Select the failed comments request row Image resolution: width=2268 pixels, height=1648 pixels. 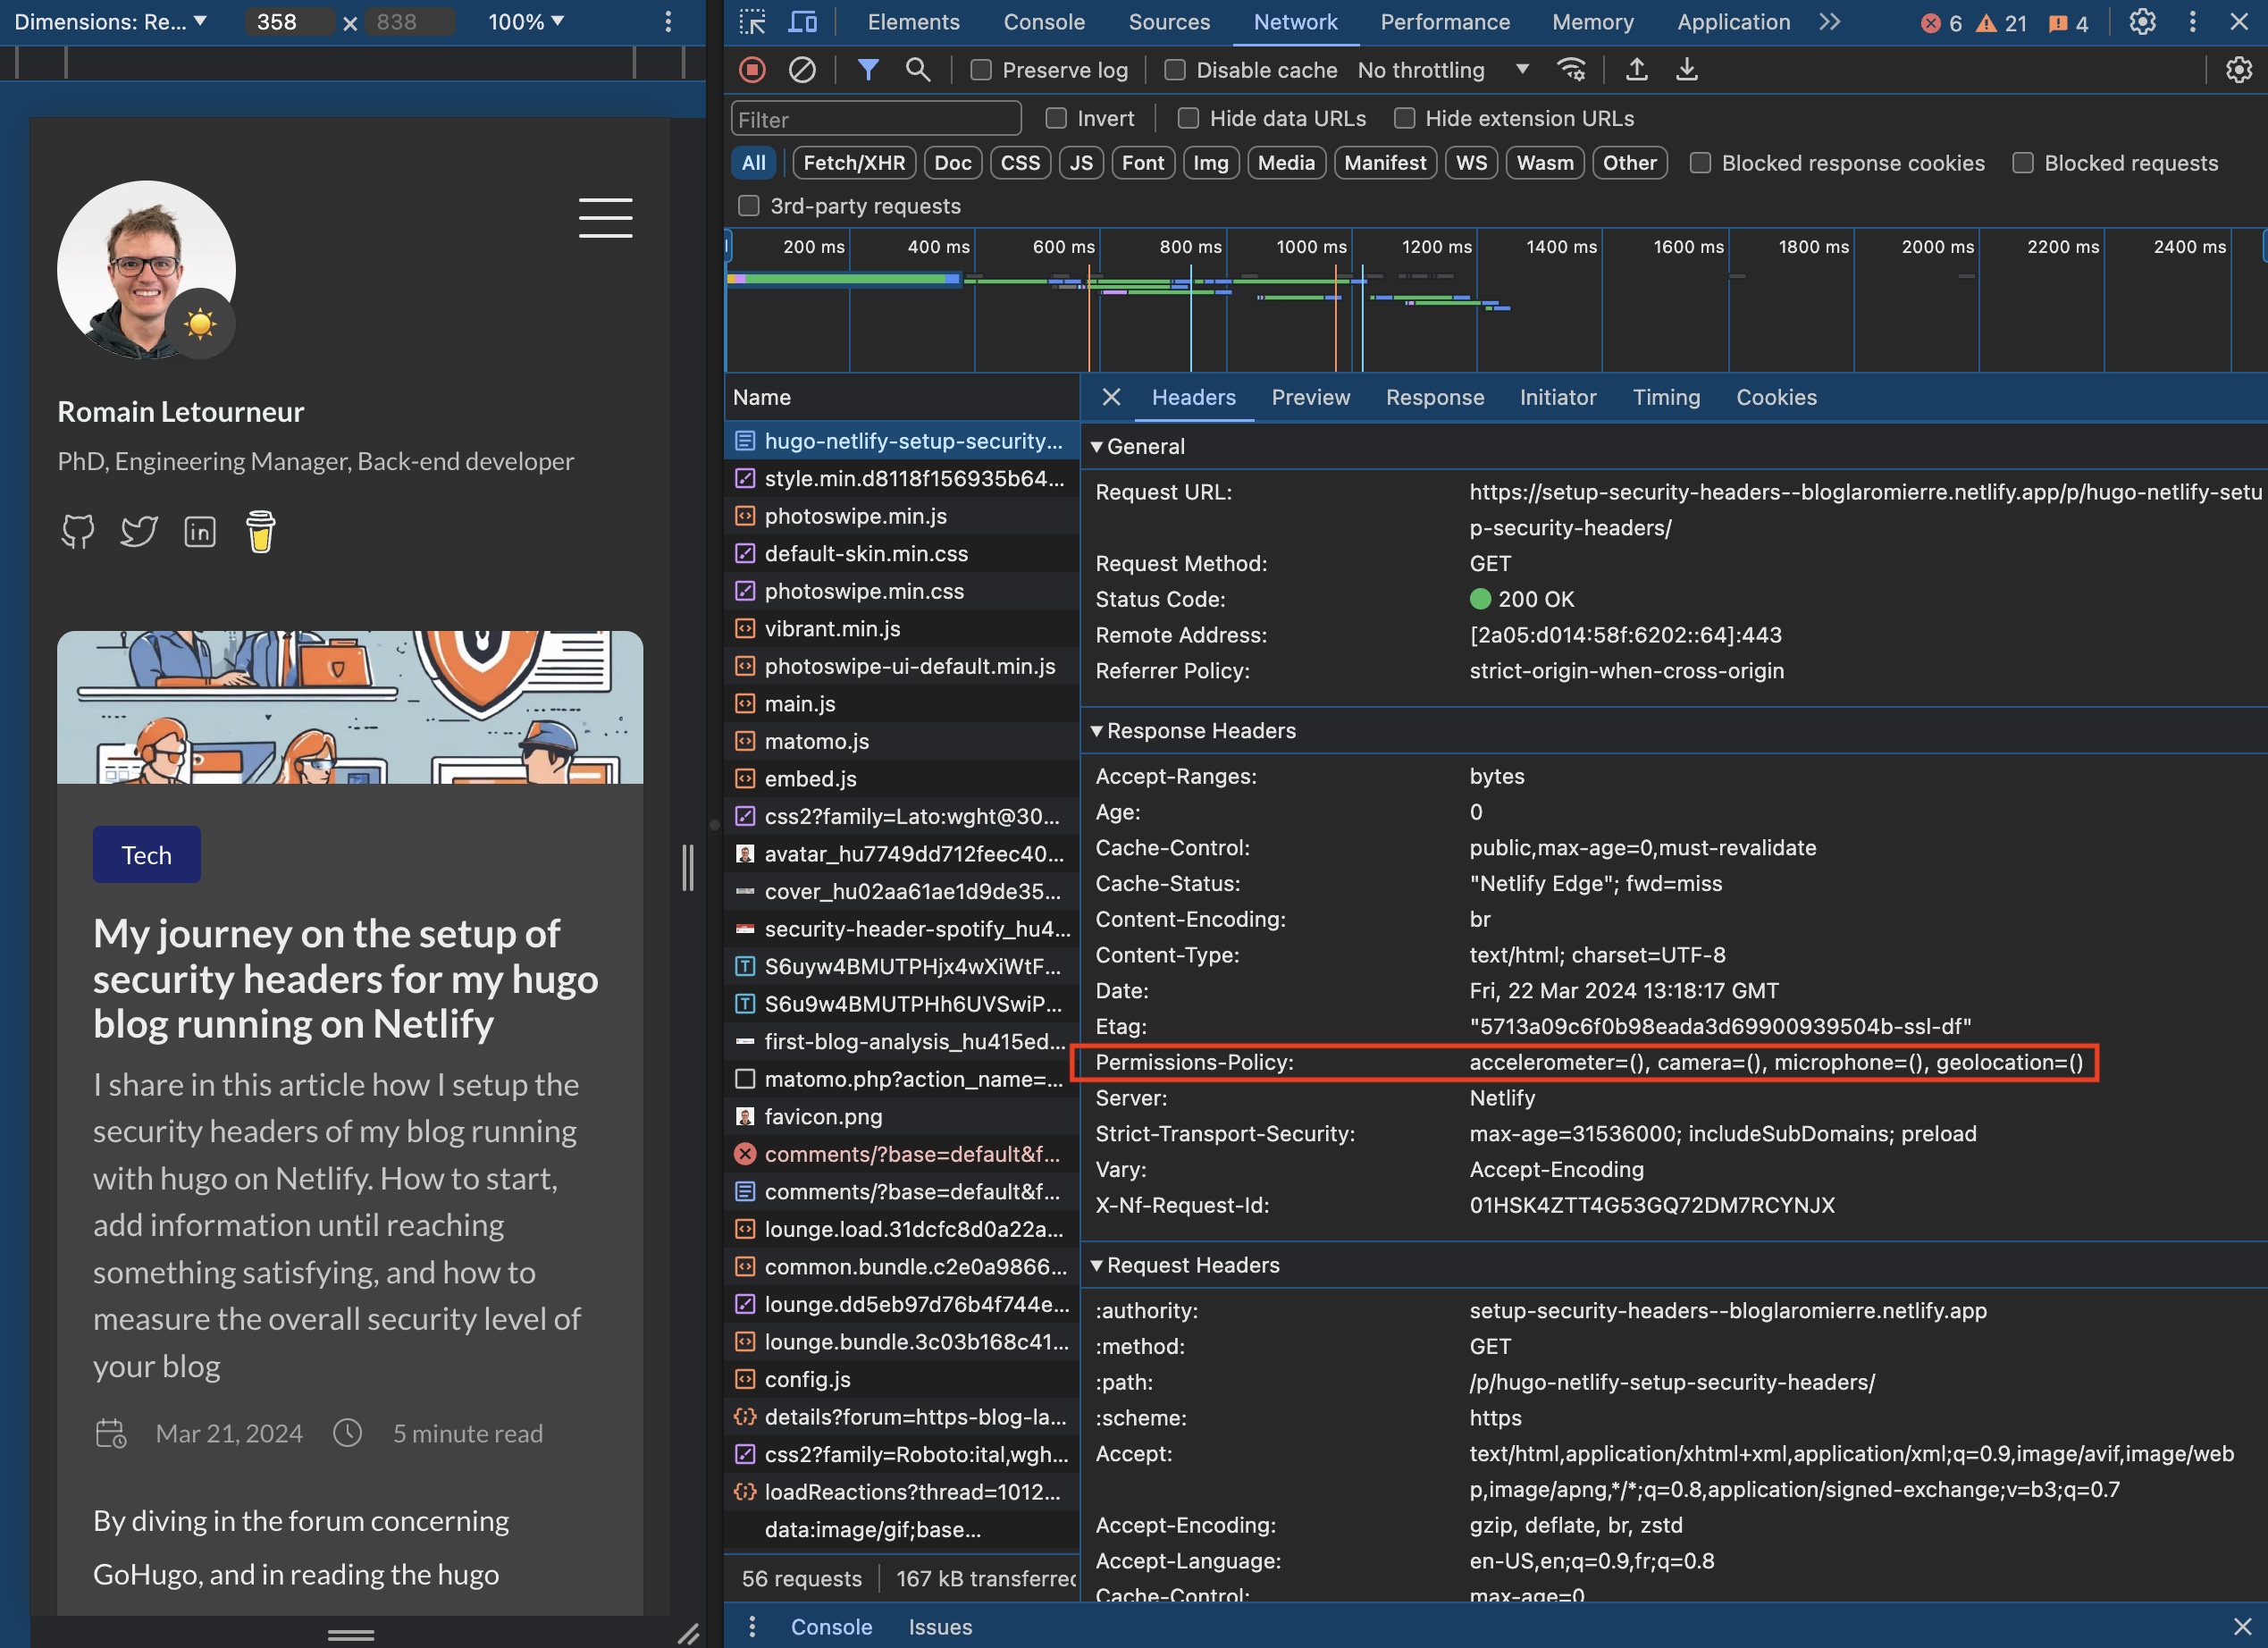point(901,1154)
